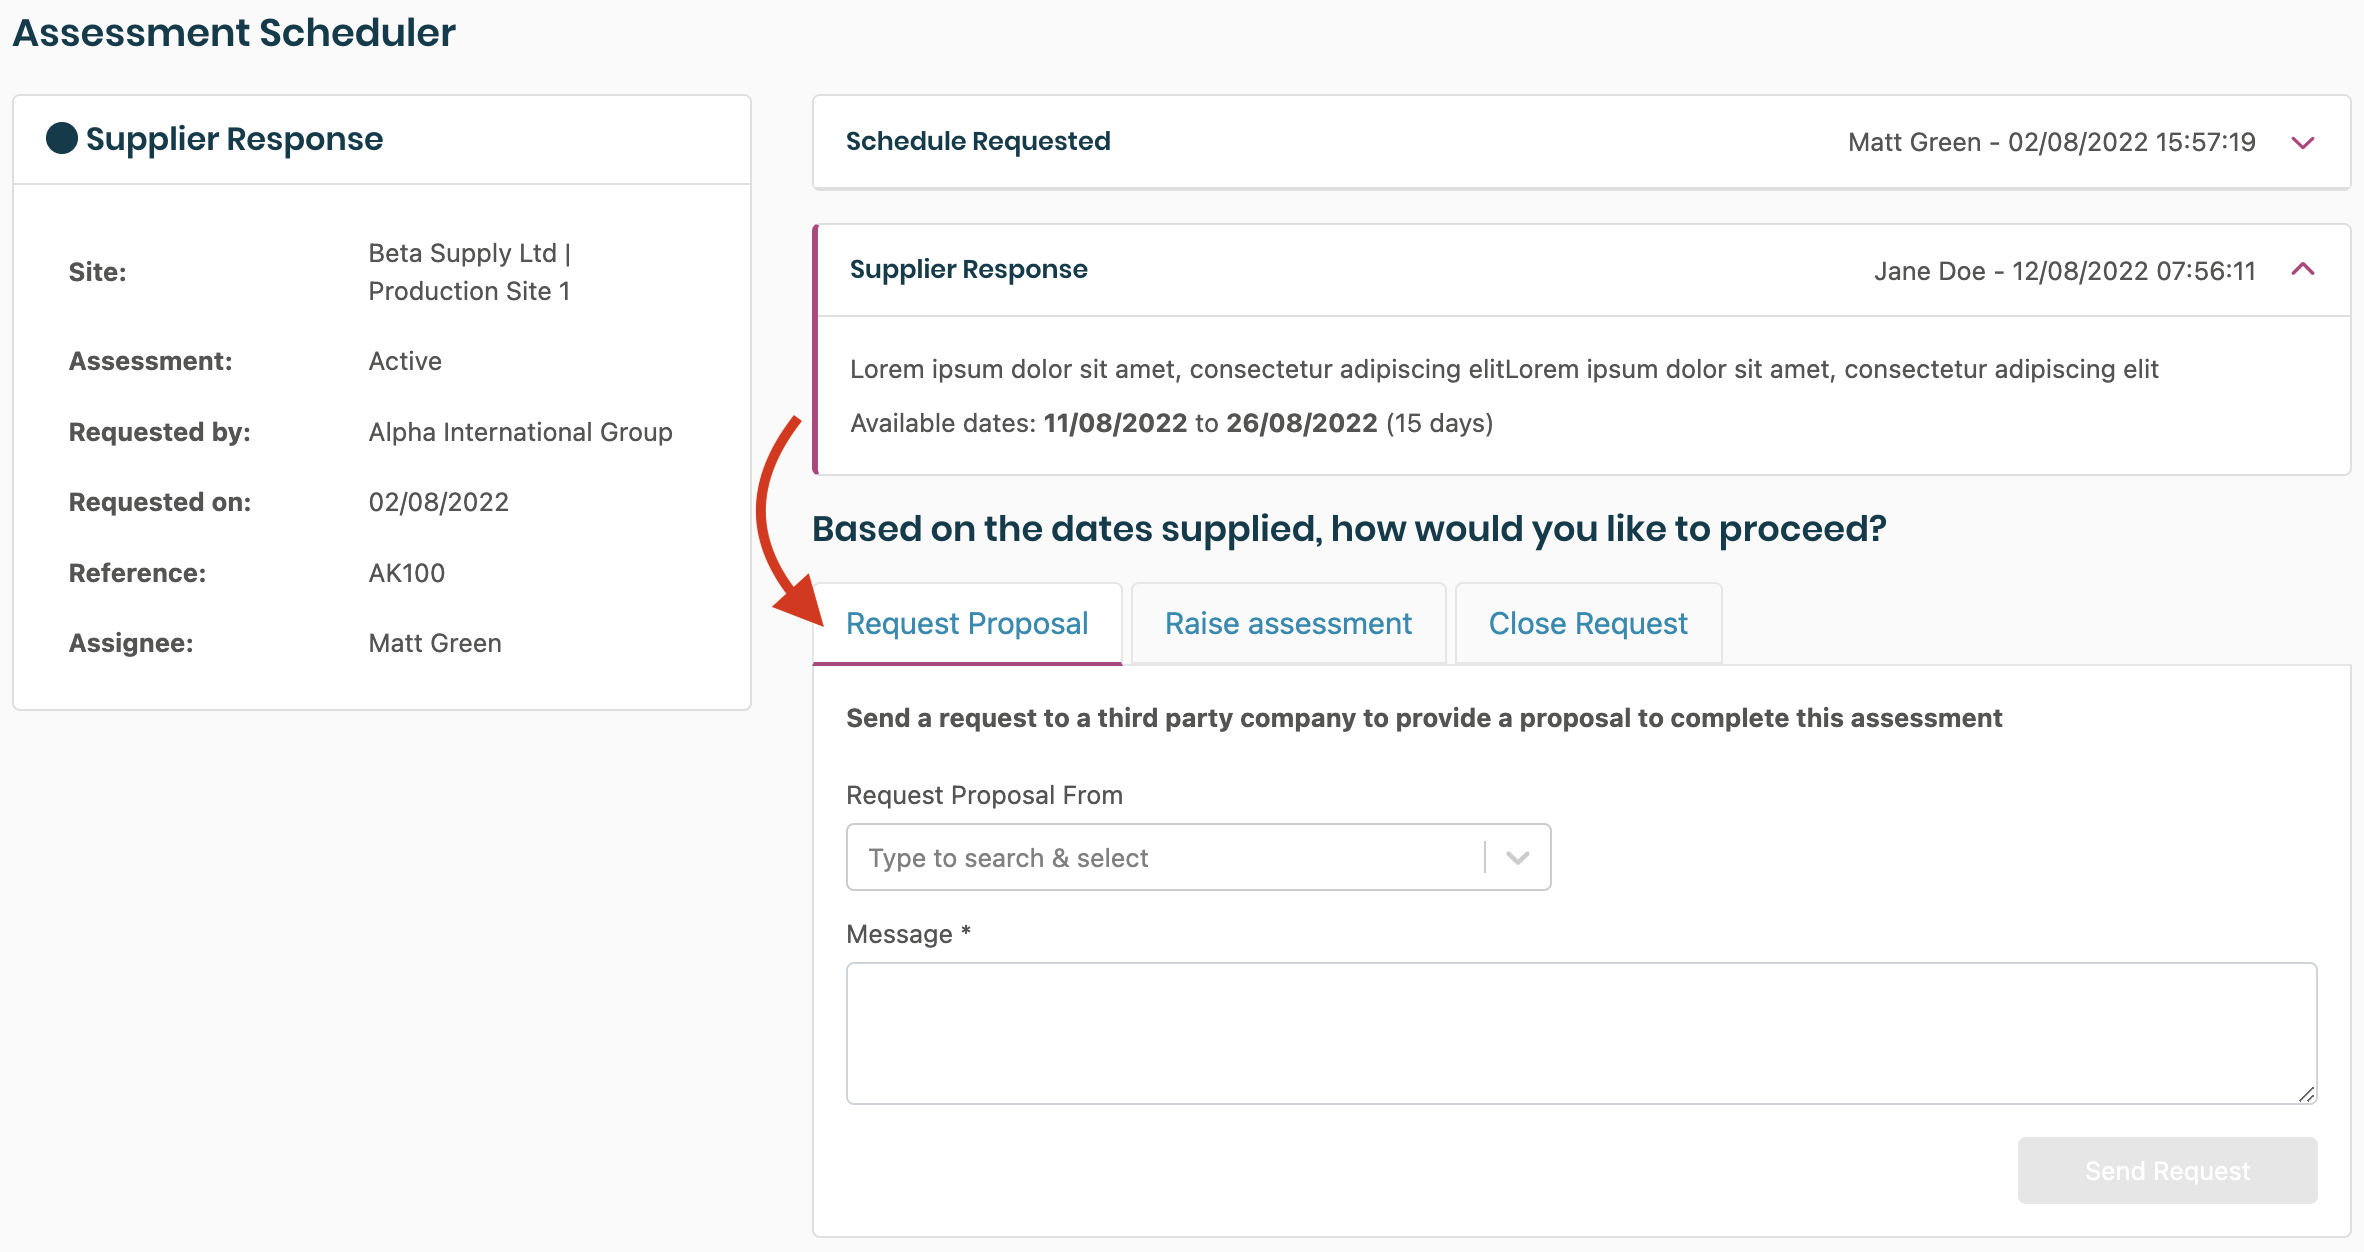The width and height of the screenshot is (2364, 1252).
Task: Open Request Proposal From dropdown arrow
Action: [x=1517, y=858]
